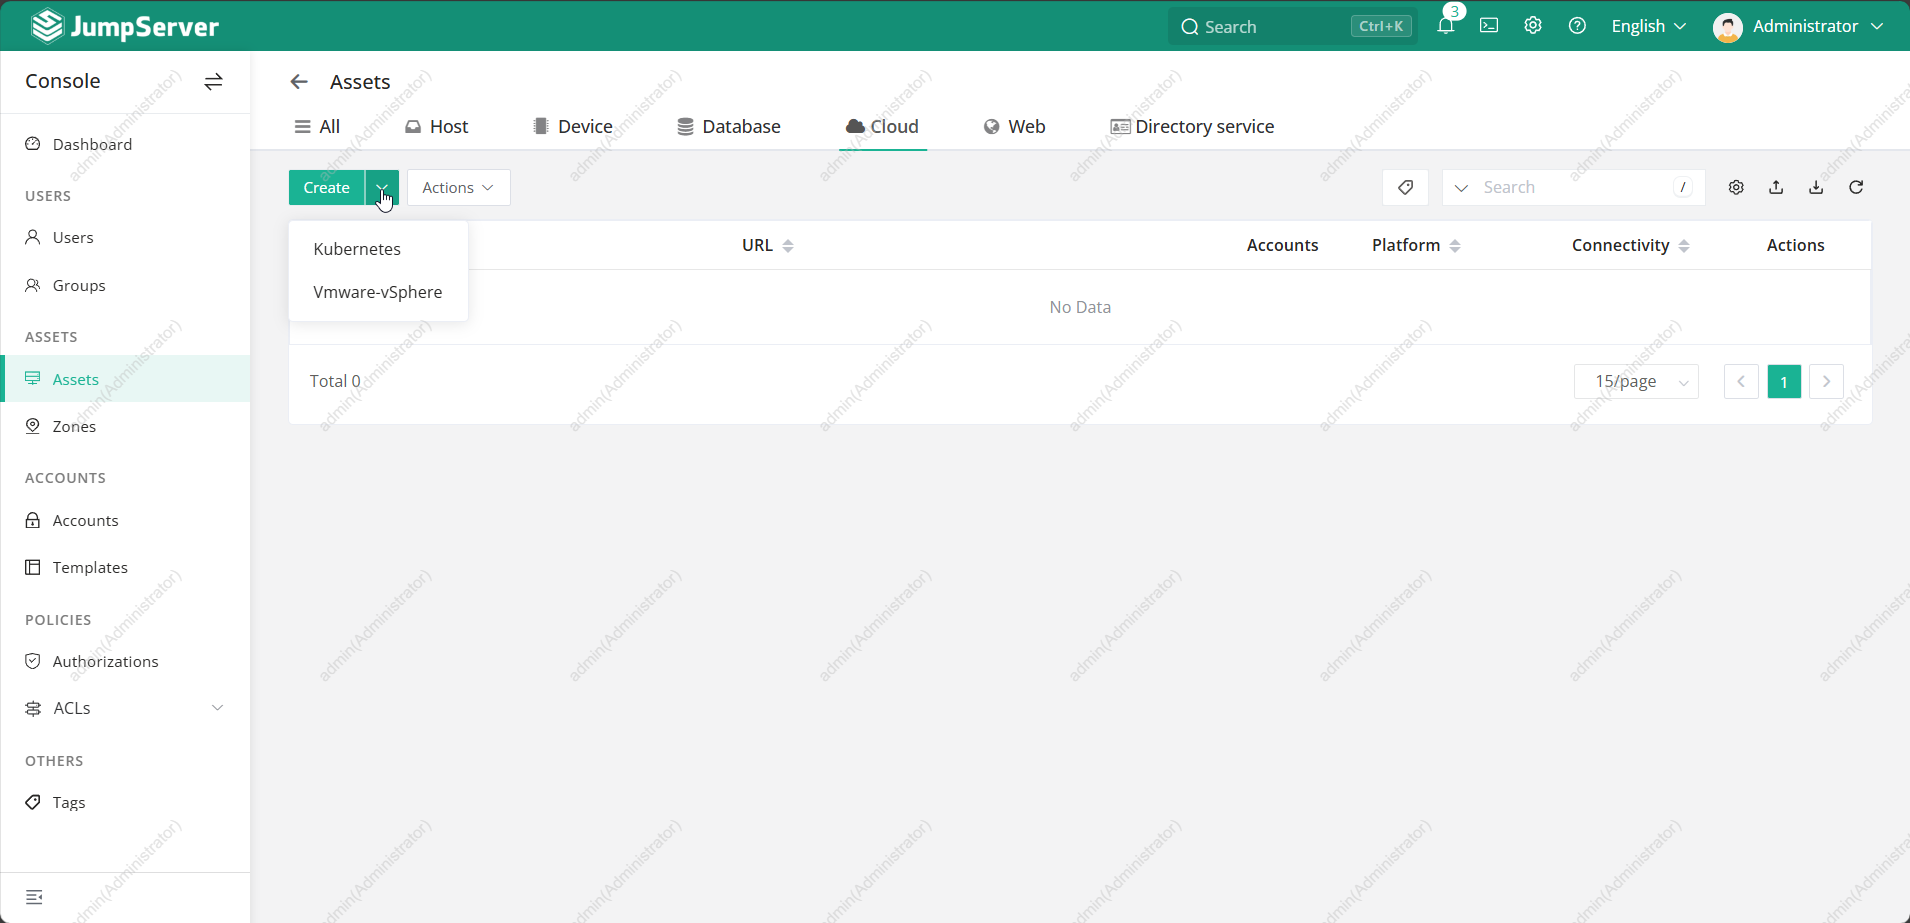Image resolution: width=1910 pixels, height=923 pixels.
Task: Toggle the console view switch icon
Action: [x=213, y=82]
